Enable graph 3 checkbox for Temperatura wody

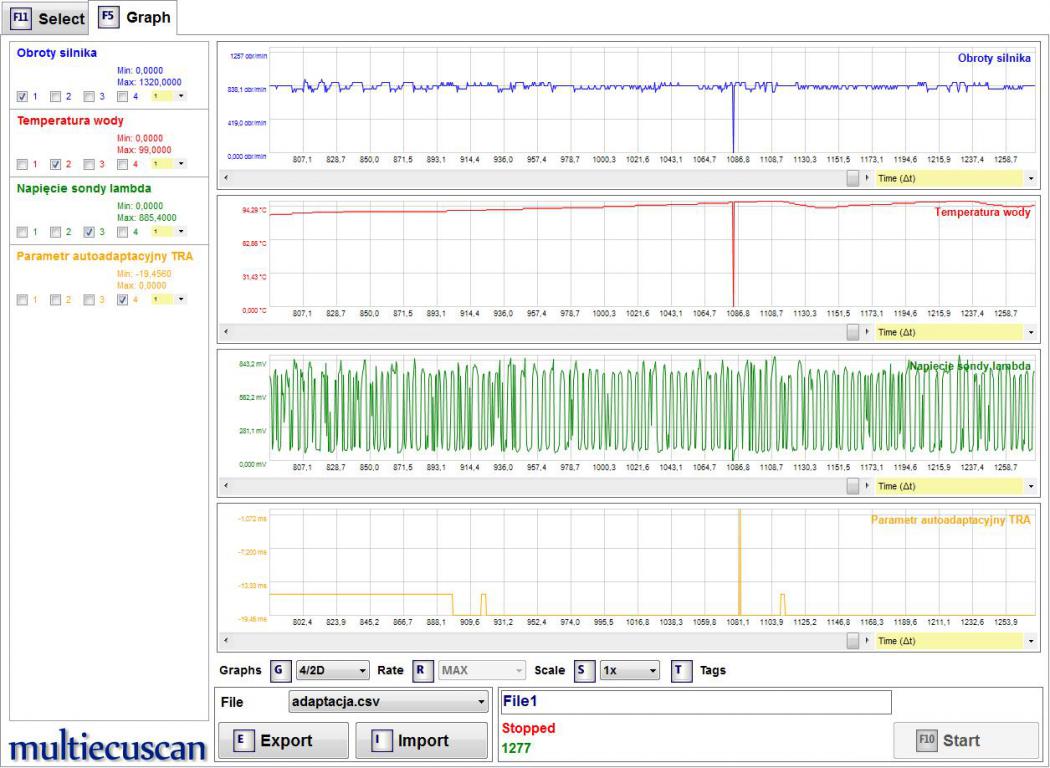tap(89, 164)
